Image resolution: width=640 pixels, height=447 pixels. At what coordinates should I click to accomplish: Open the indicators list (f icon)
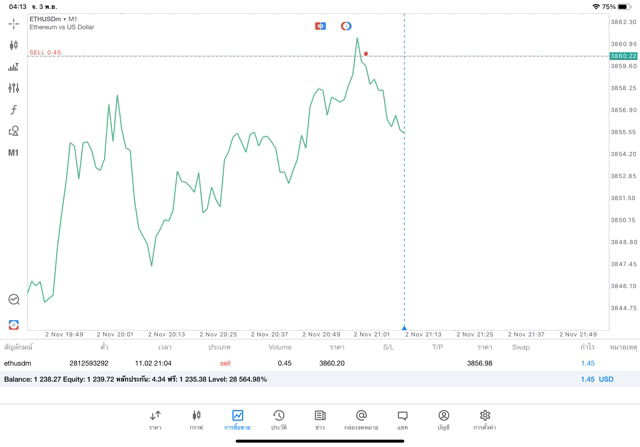tap(14, 110)
